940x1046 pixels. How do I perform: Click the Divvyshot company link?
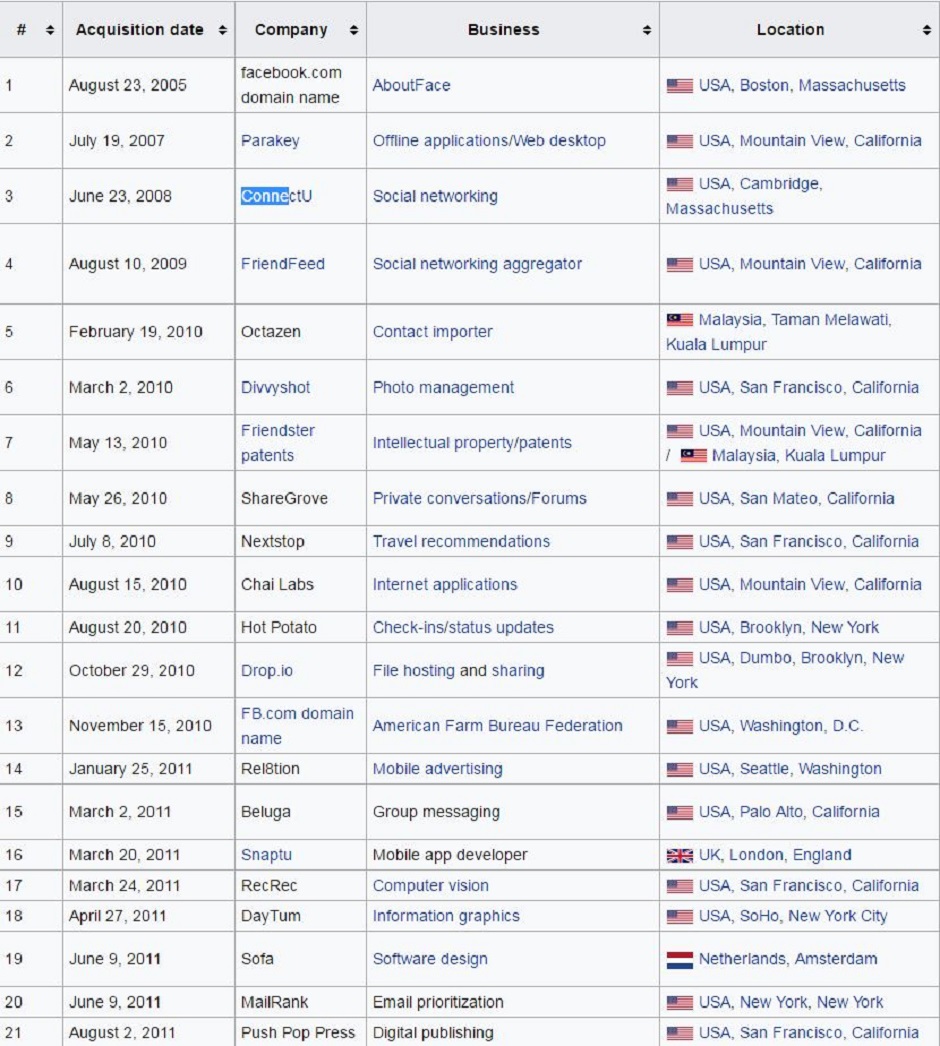[x=275, y=387]
